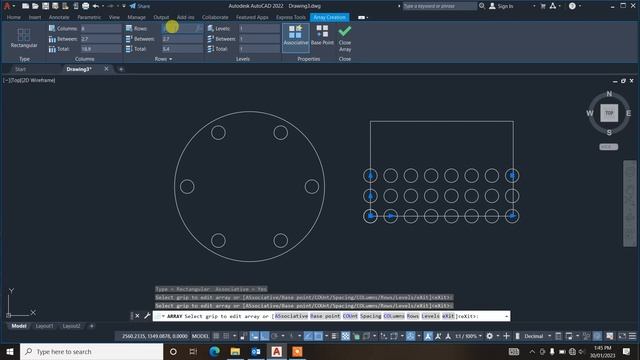Click the Help question mark icon
The height and width of the screenshot is (360, 640).
click(x=572, y=6)
